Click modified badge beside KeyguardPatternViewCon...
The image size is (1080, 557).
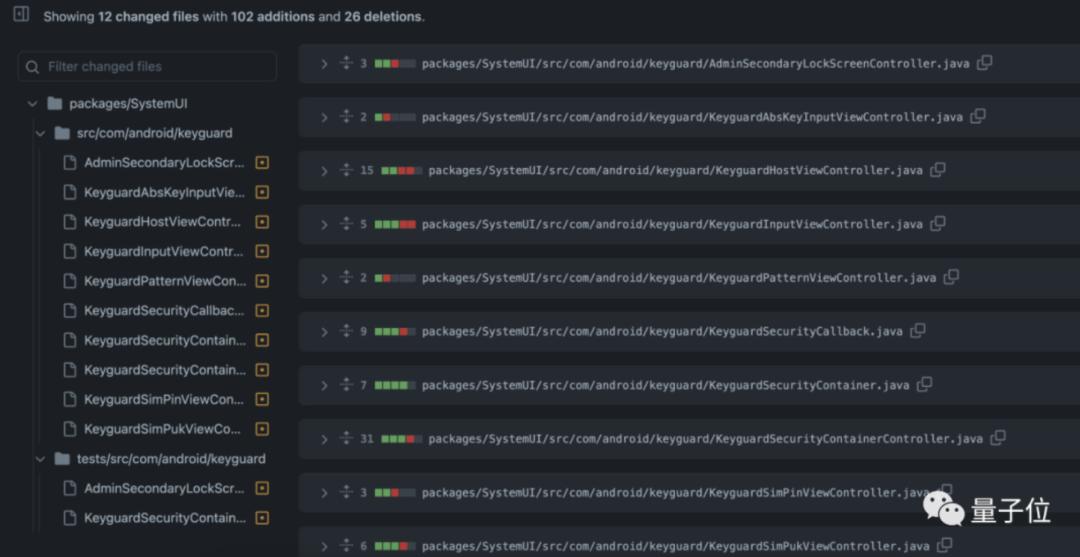(x=262, y=282)
